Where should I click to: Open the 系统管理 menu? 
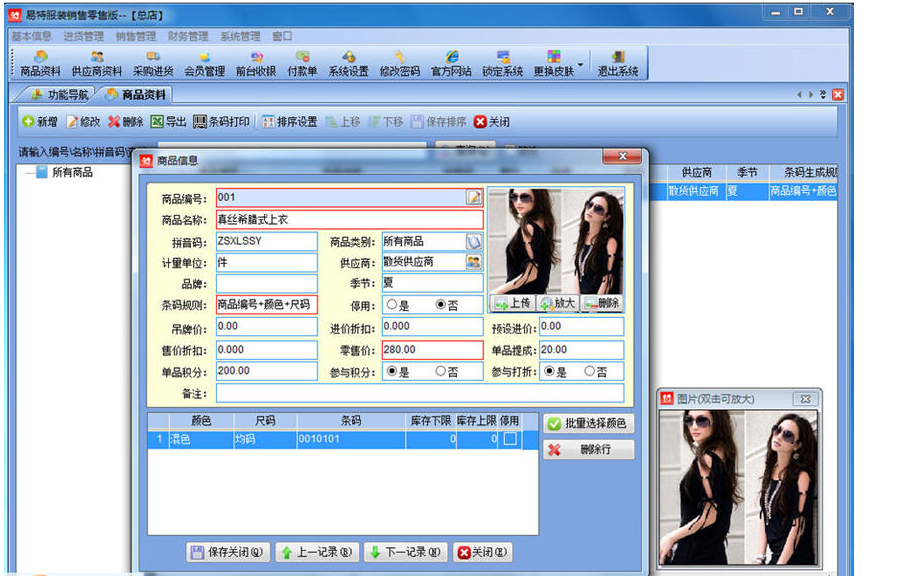(x=240, y=36)
